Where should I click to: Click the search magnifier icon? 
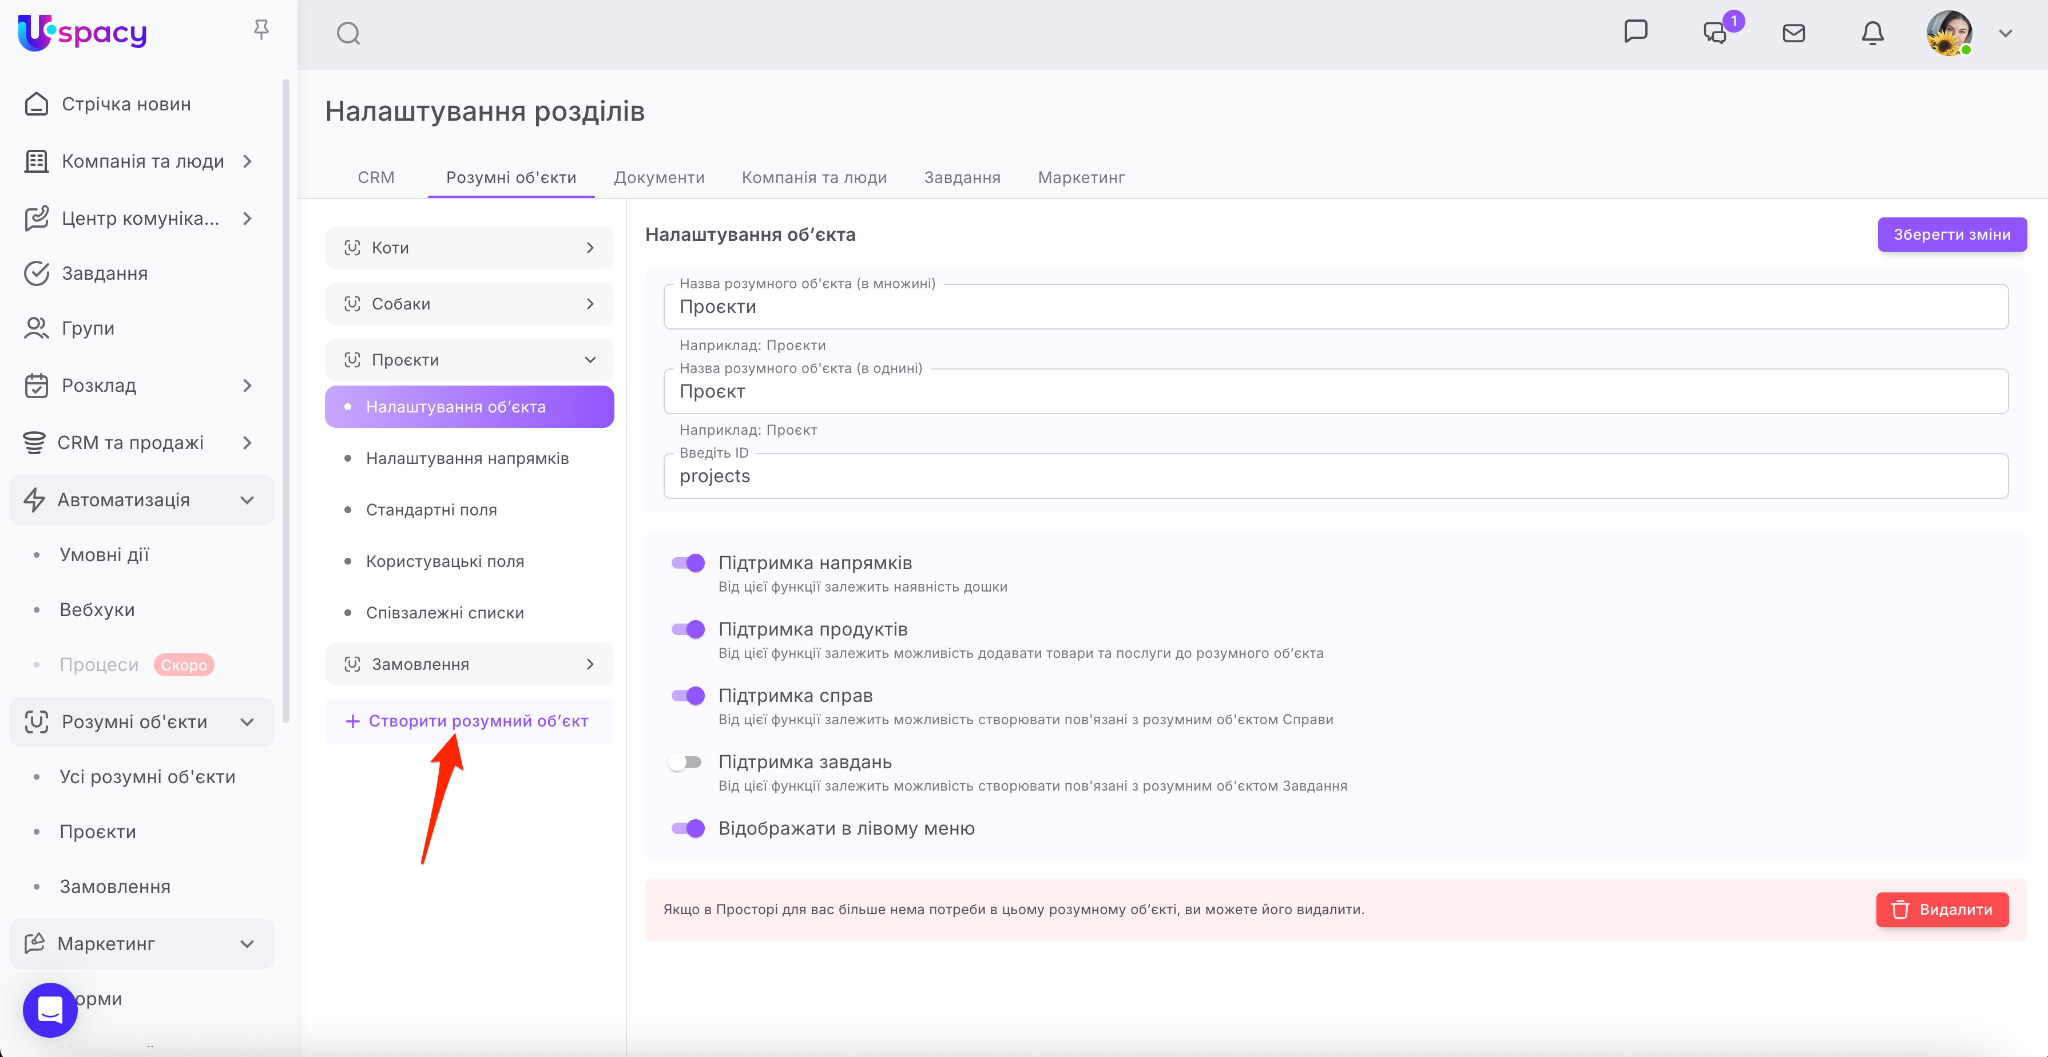[348, 34]
